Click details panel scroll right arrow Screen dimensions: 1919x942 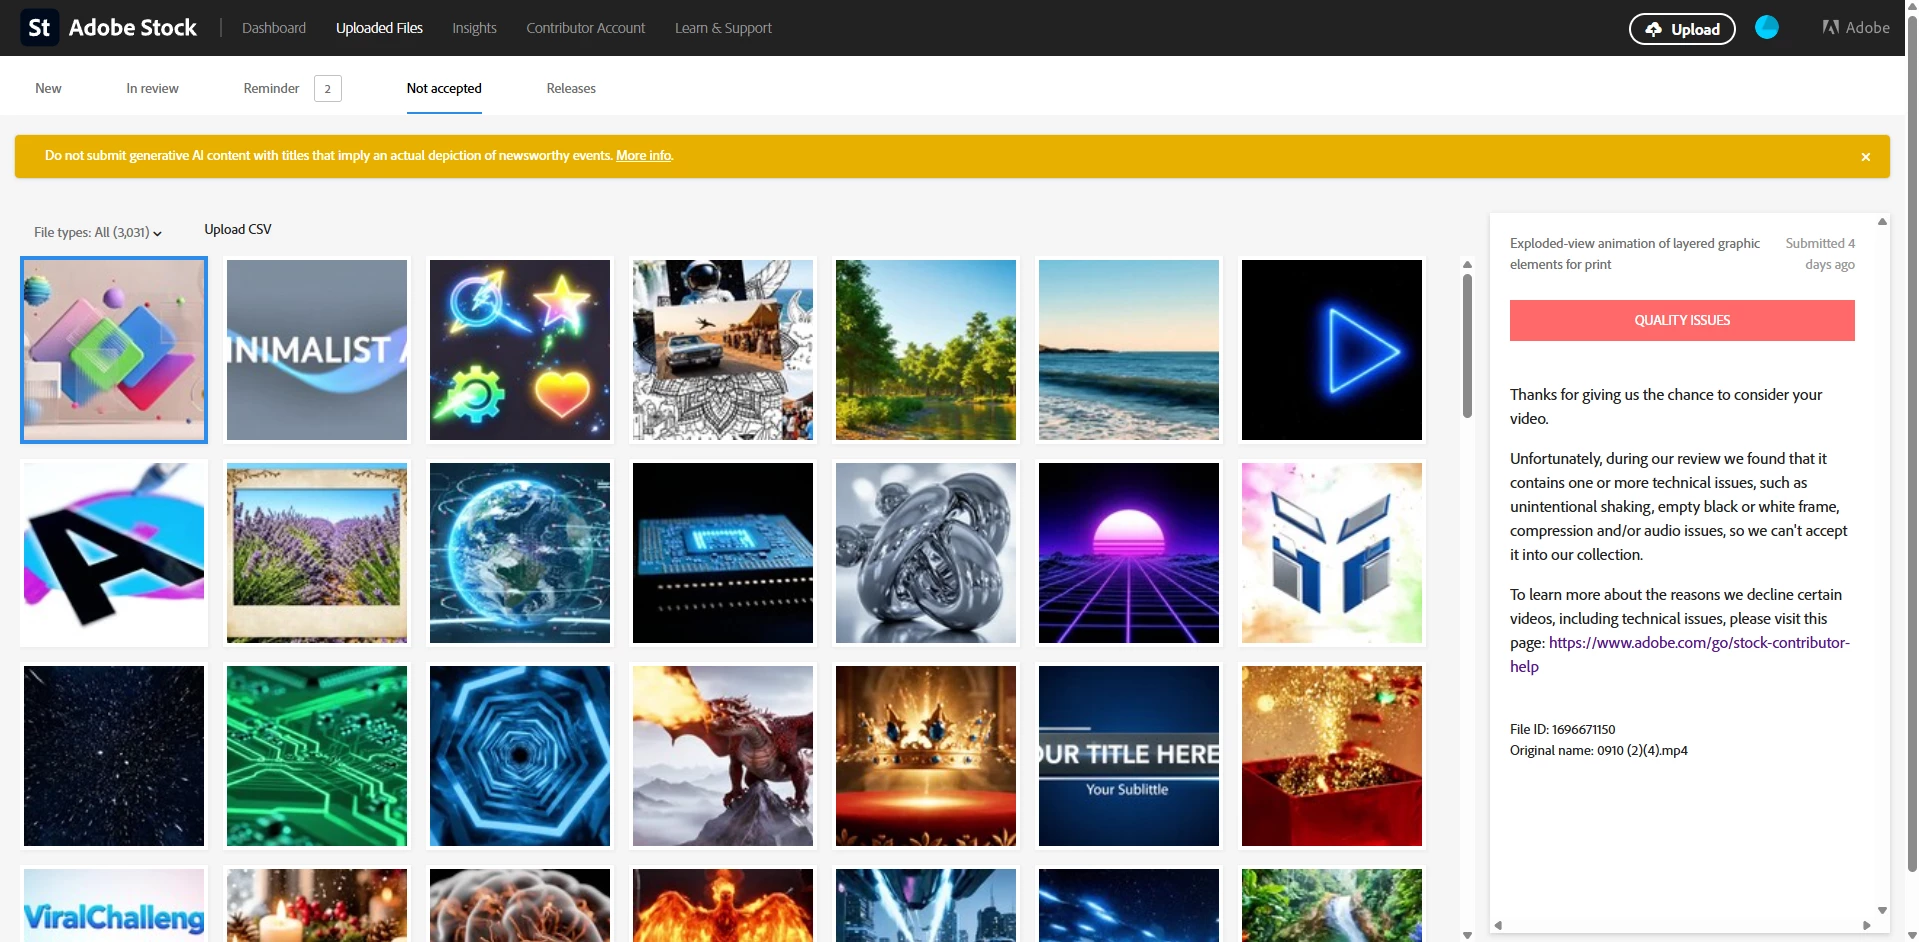pyautogui.click(x=1866, y=925)
